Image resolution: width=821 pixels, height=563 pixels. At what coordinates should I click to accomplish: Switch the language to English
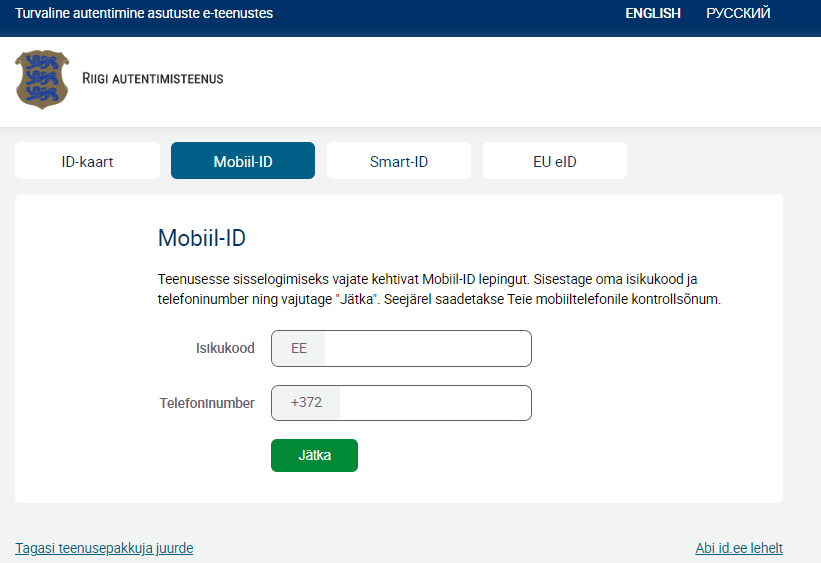coord(652,13)
